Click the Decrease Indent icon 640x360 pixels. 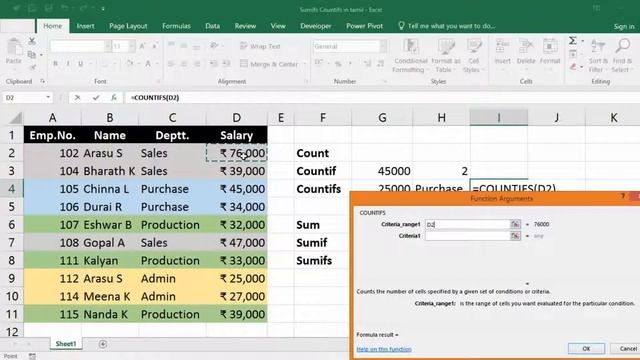click(213, 64)
